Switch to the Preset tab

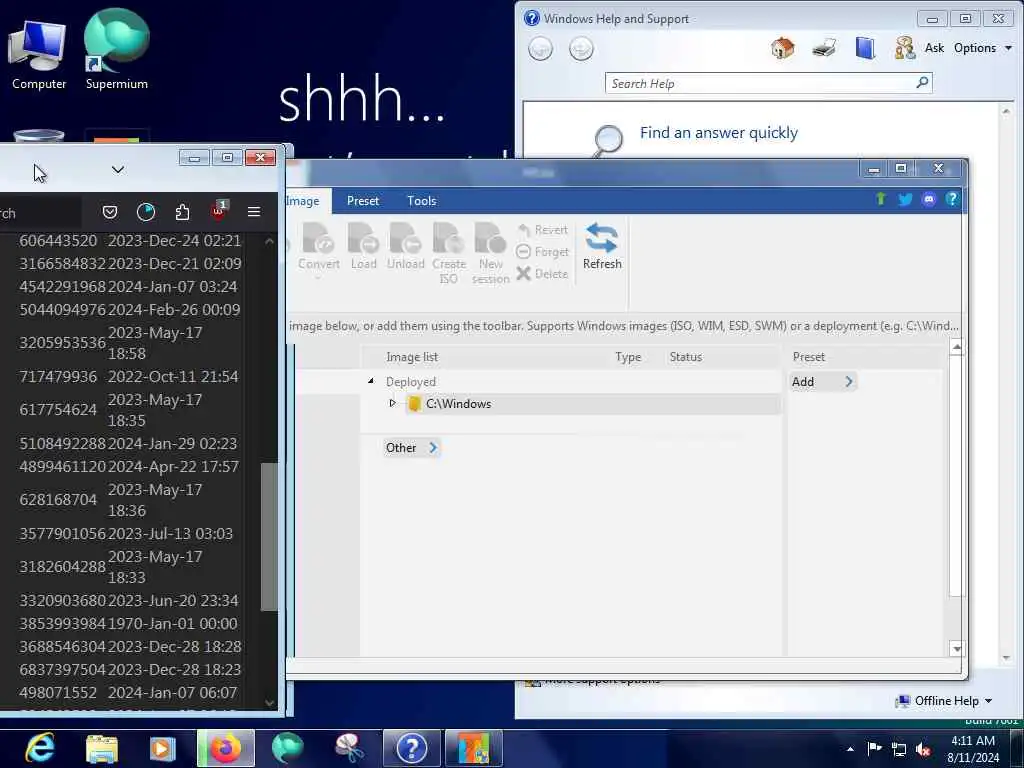click(363, 200)
